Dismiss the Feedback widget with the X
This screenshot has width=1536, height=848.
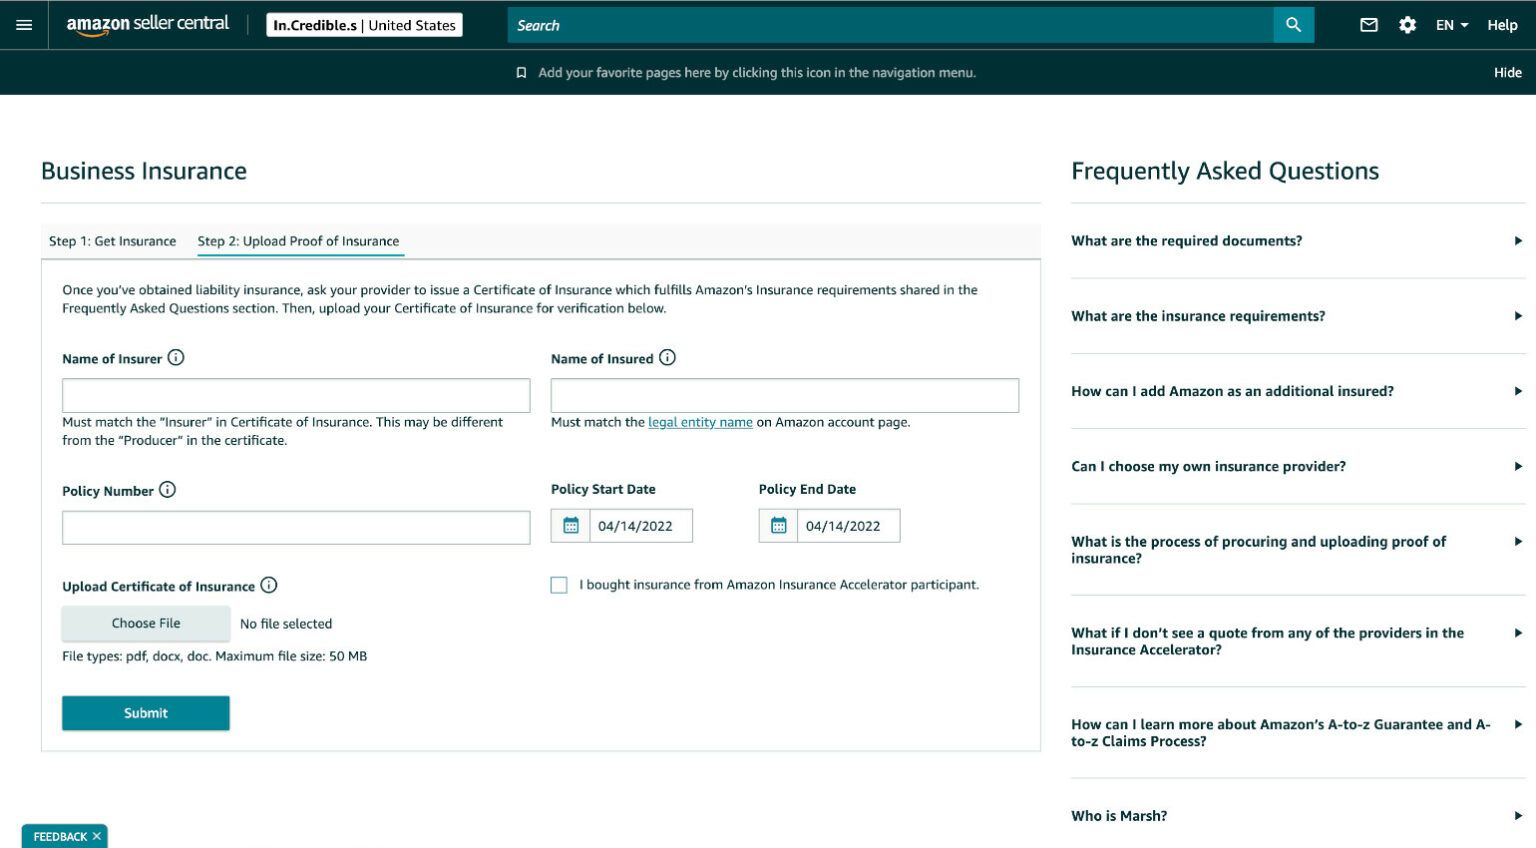[x=96, y=836]
